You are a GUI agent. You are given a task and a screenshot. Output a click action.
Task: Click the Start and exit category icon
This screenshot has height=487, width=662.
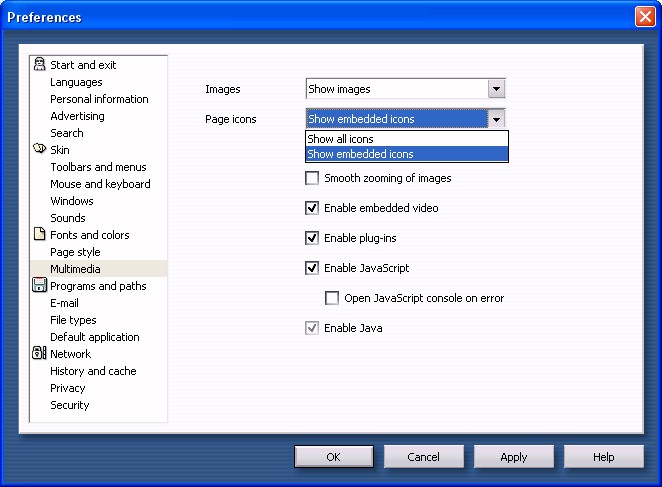(x=39, y=65)
